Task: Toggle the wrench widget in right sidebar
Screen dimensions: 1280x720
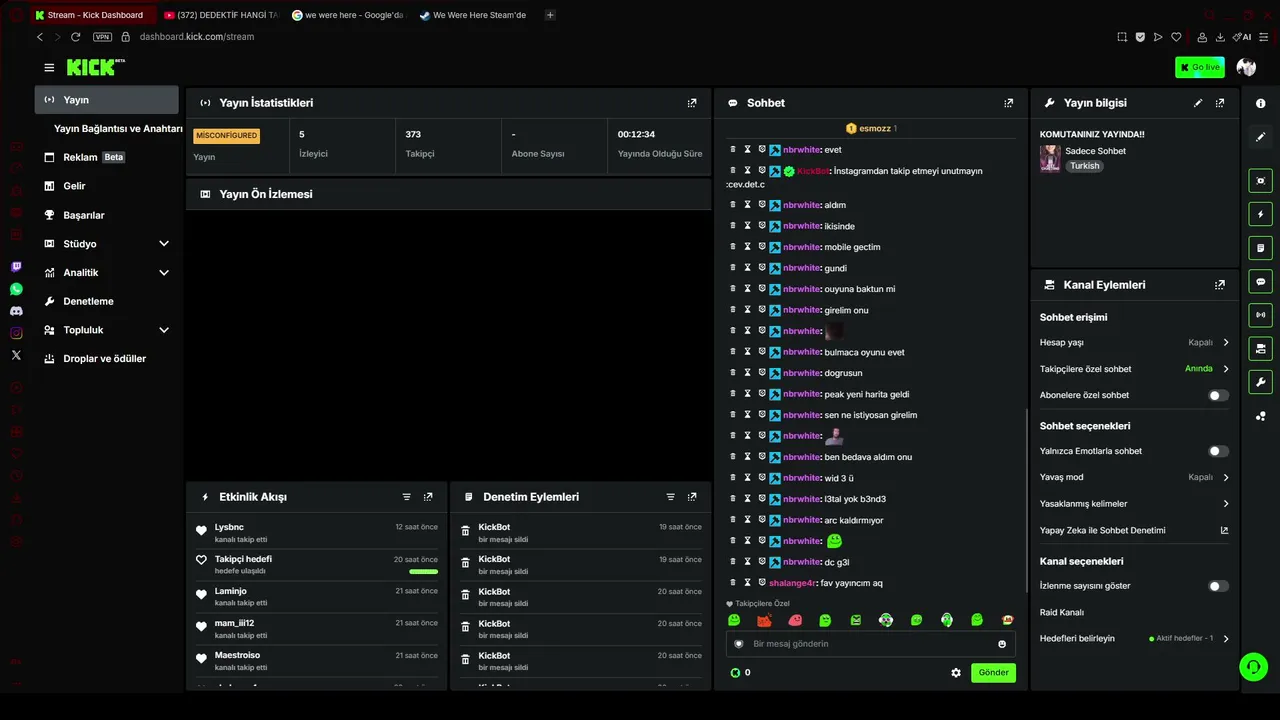Action: pyautogui.click(x=1260, y=382)
